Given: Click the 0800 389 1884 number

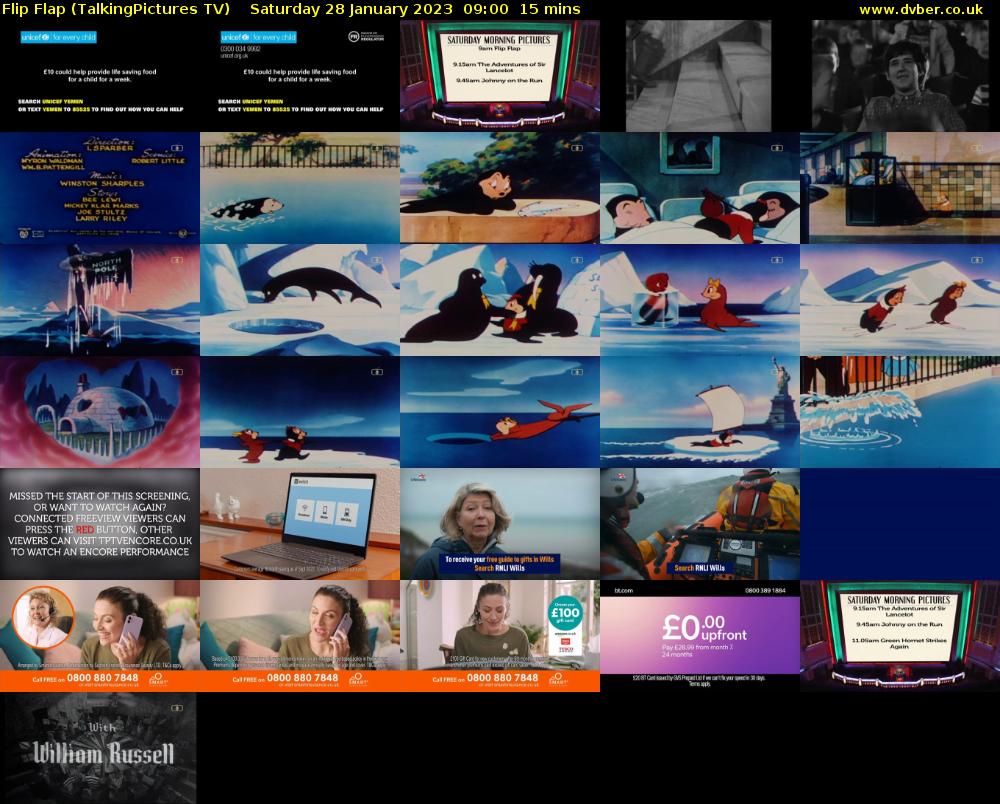Looking at the screenshot, I should [x=765, y=590].
